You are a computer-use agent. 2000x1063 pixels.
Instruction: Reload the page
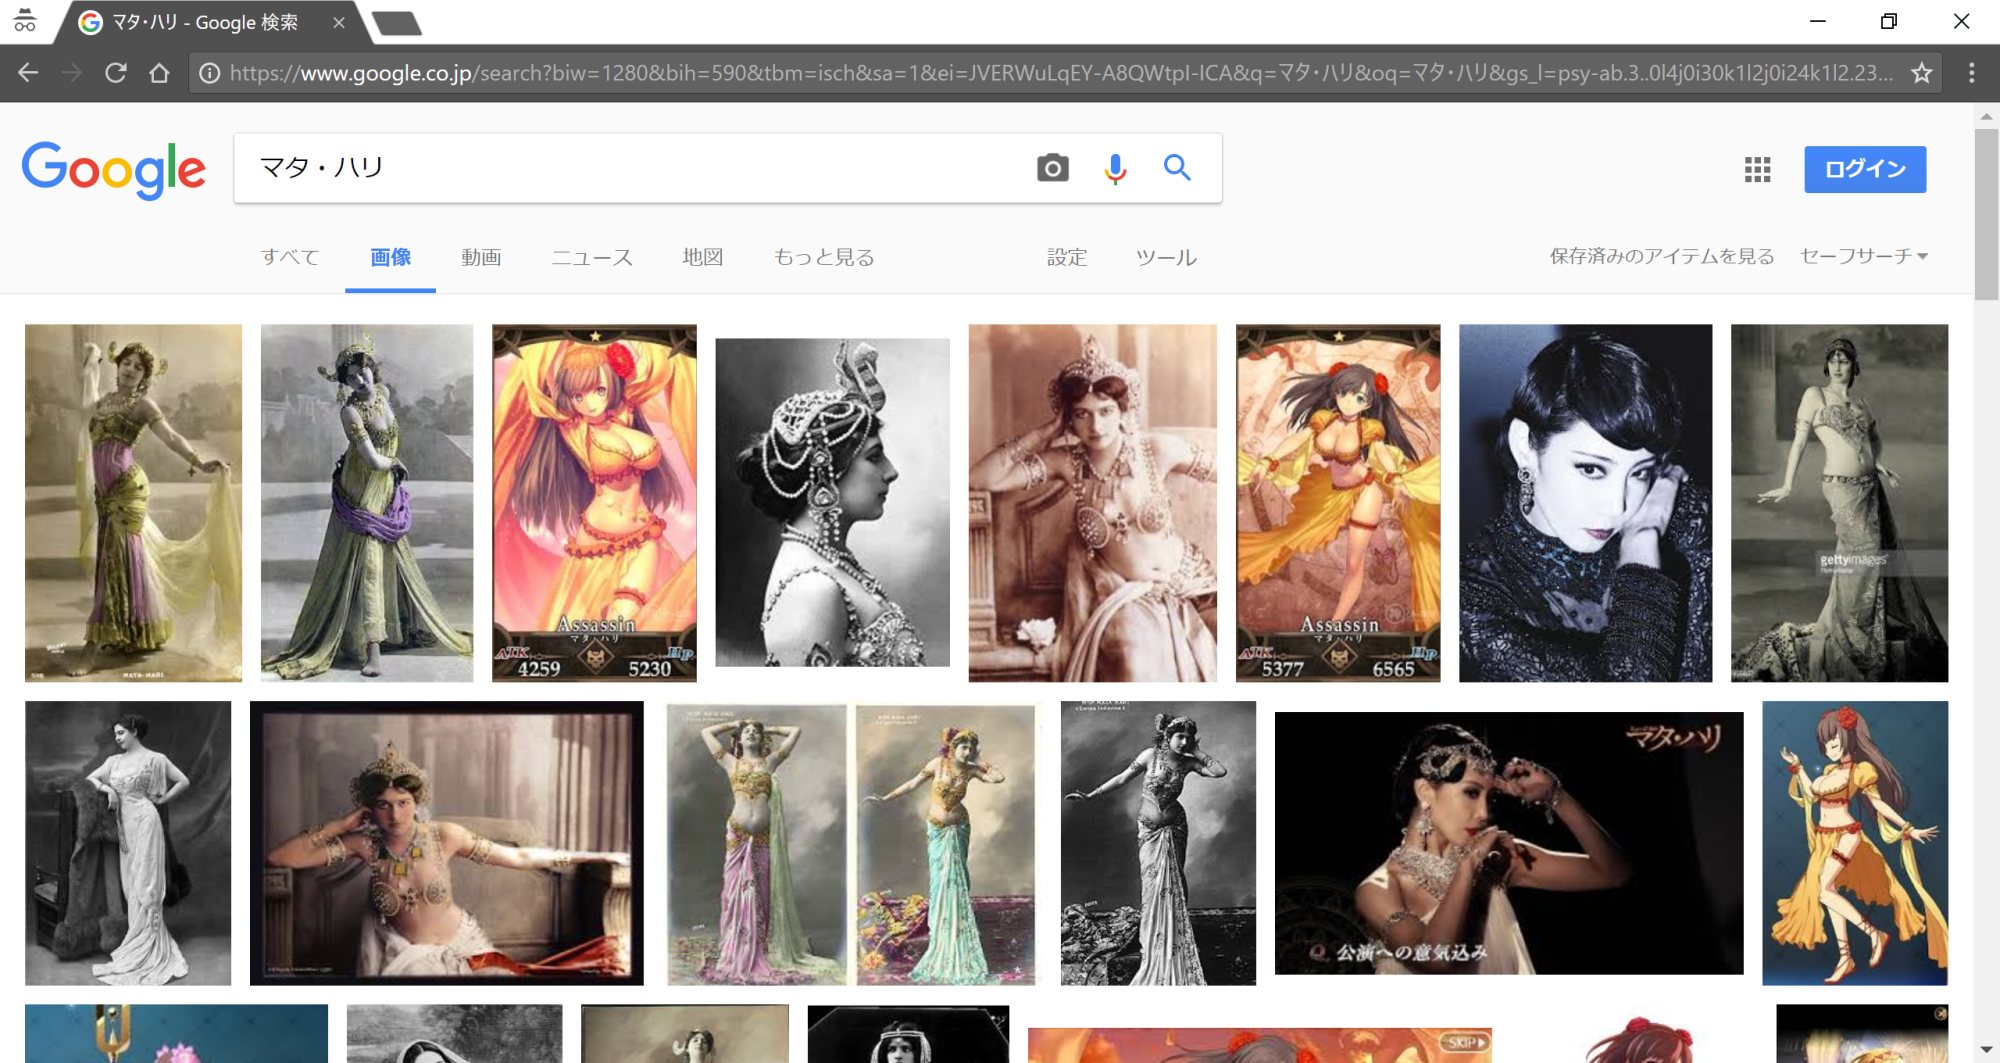[x=116, y=73]
